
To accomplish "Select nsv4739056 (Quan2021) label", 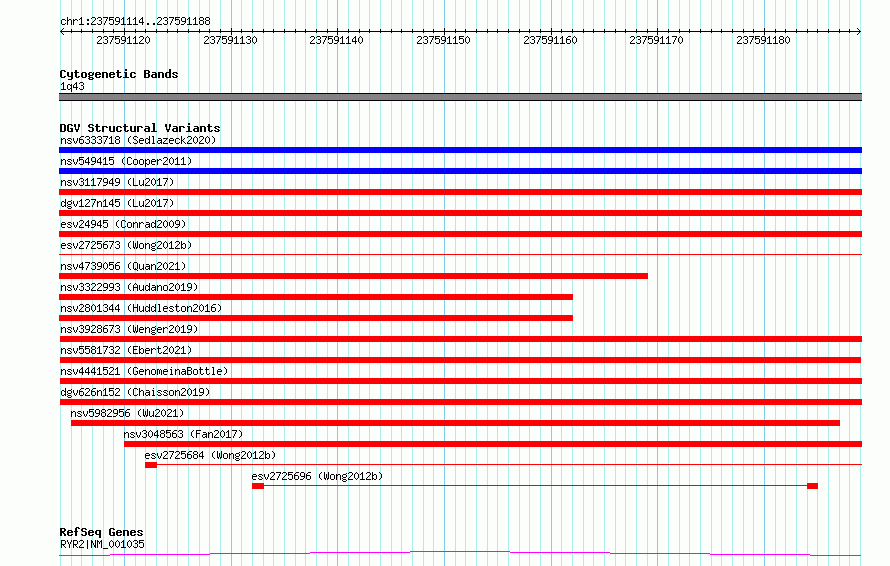I will (x=123, y=266).
